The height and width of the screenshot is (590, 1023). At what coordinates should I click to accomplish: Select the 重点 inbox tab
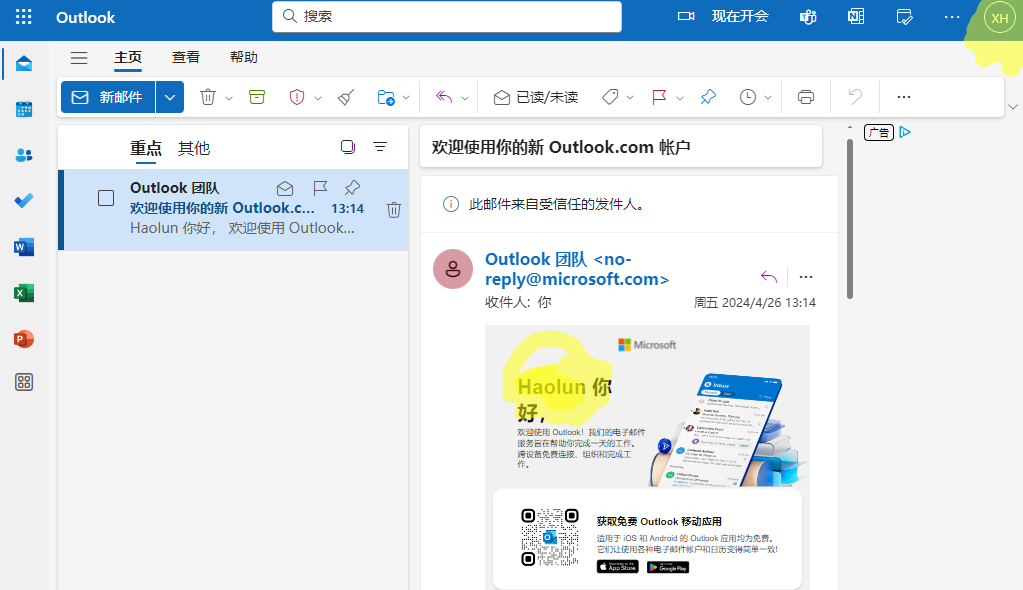145,148
